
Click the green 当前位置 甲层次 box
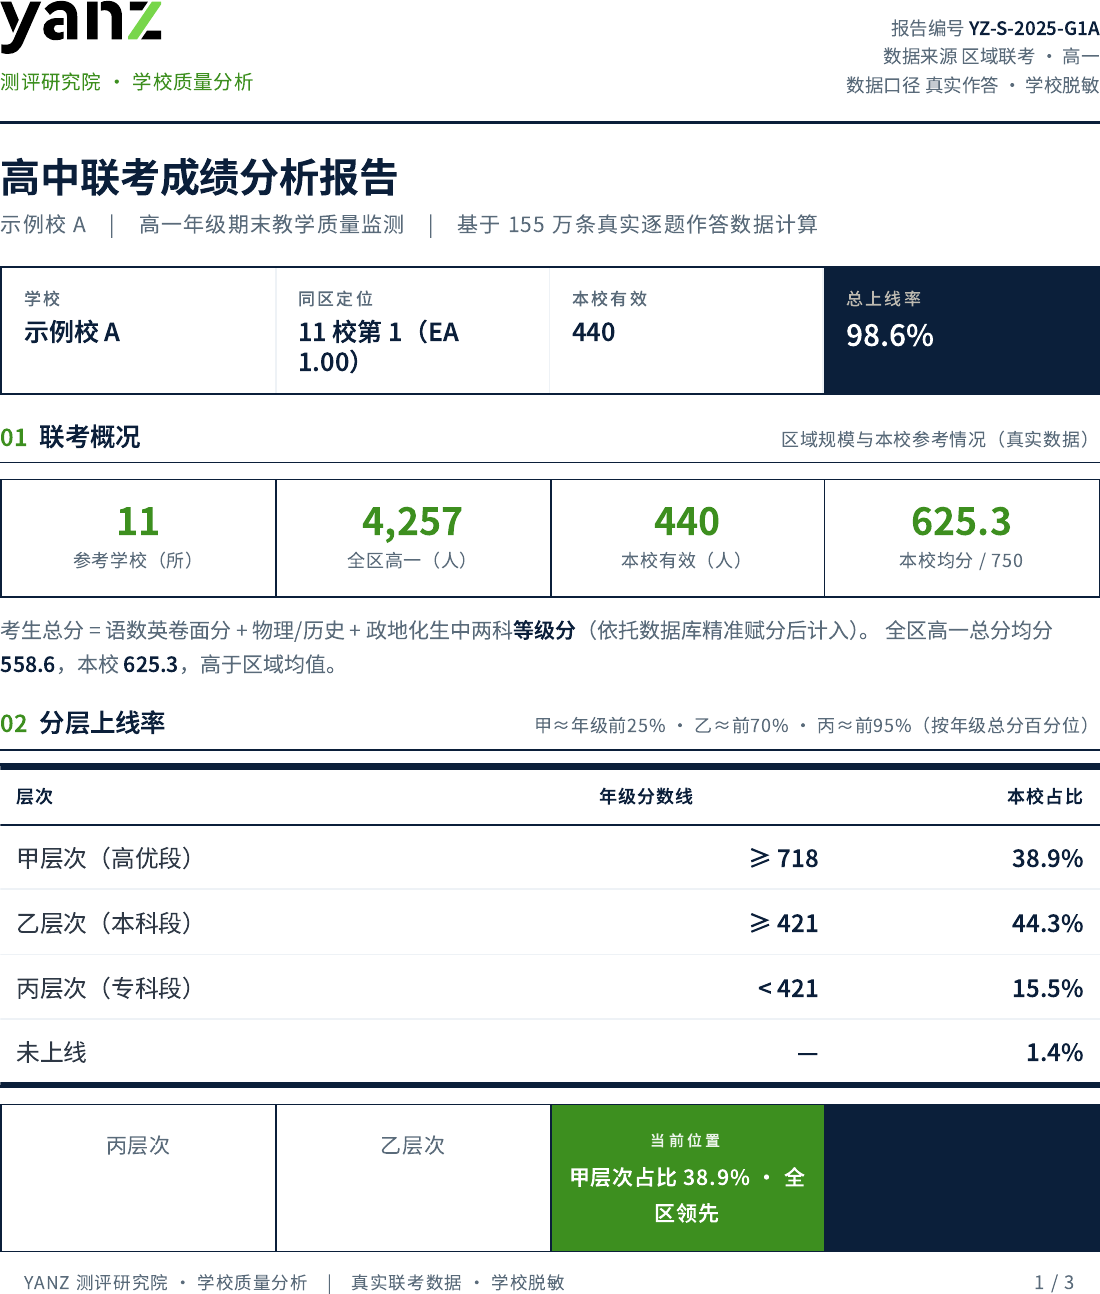pyautogui.click(x=687, y=1178)
